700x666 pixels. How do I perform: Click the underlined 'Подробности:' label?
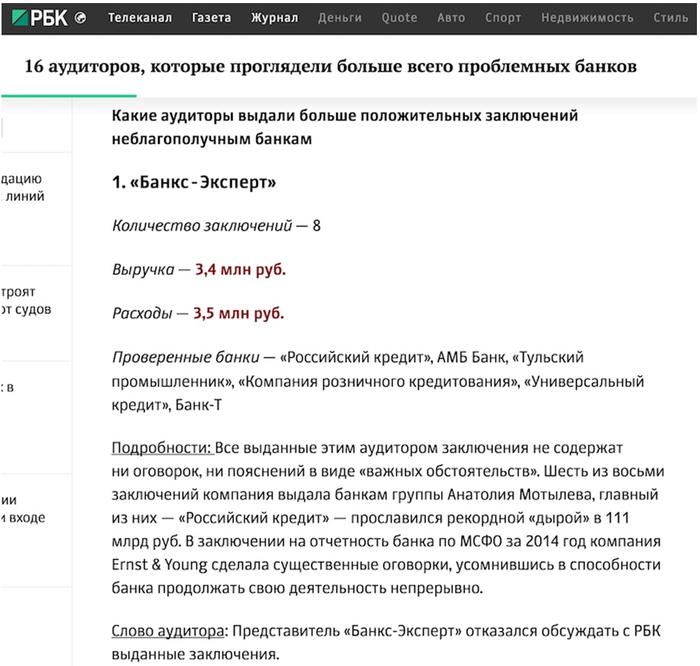162,448
